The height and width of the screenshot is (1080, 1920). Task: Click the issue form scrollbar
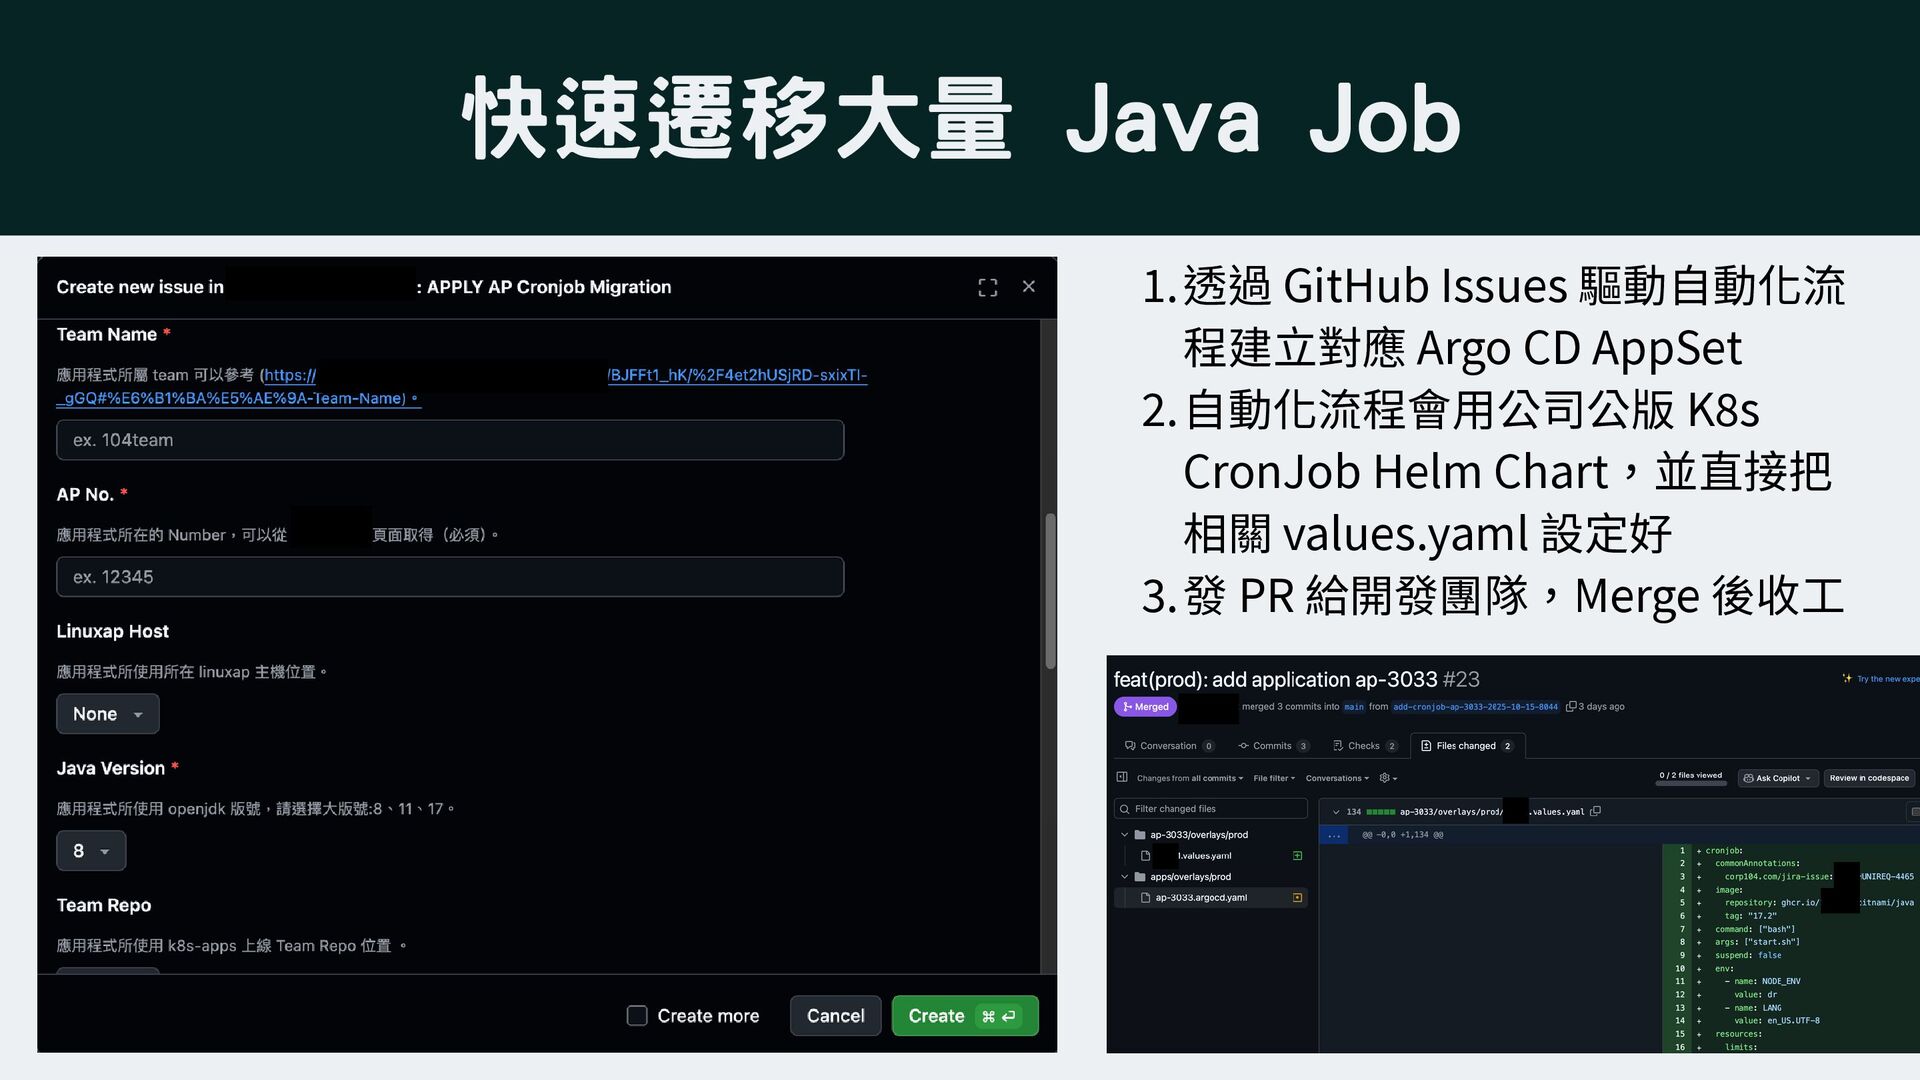1050,590
